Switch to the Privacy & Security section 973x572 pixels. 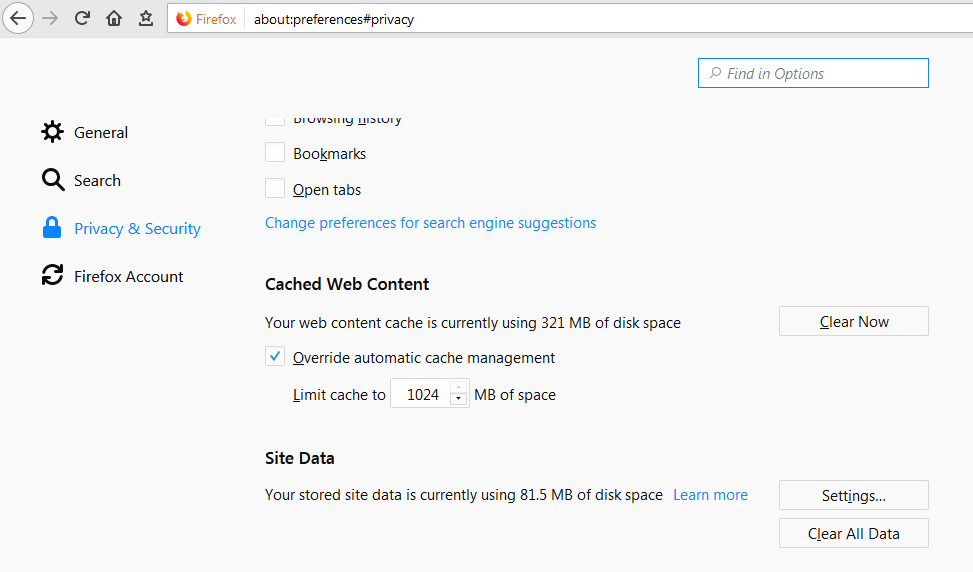click(x=137, y=228)
